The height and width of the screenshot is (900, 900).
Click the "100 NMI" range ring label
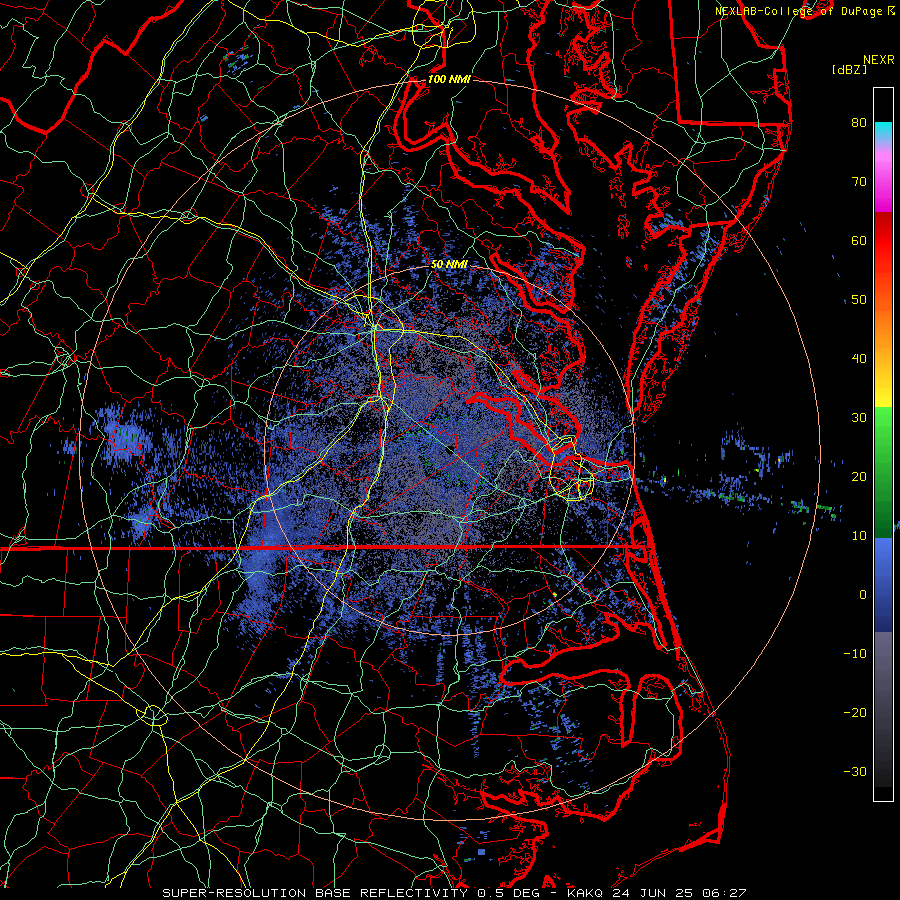pyautogui.click(x=449, y=79)
